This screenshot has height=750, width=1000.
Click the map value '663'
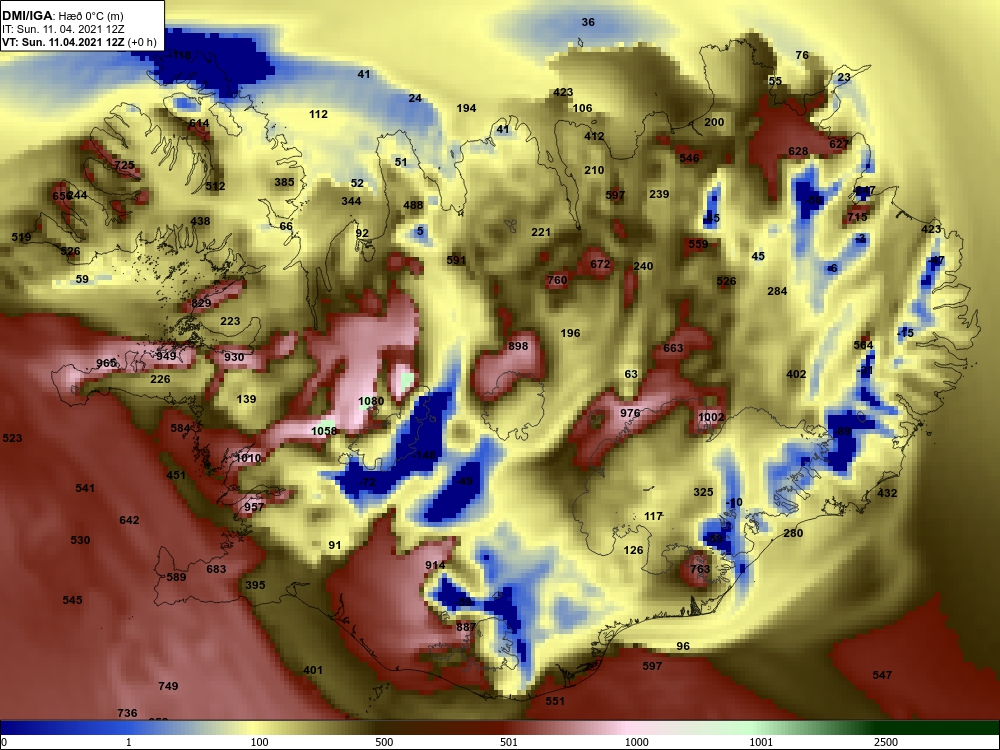(673, 348)
